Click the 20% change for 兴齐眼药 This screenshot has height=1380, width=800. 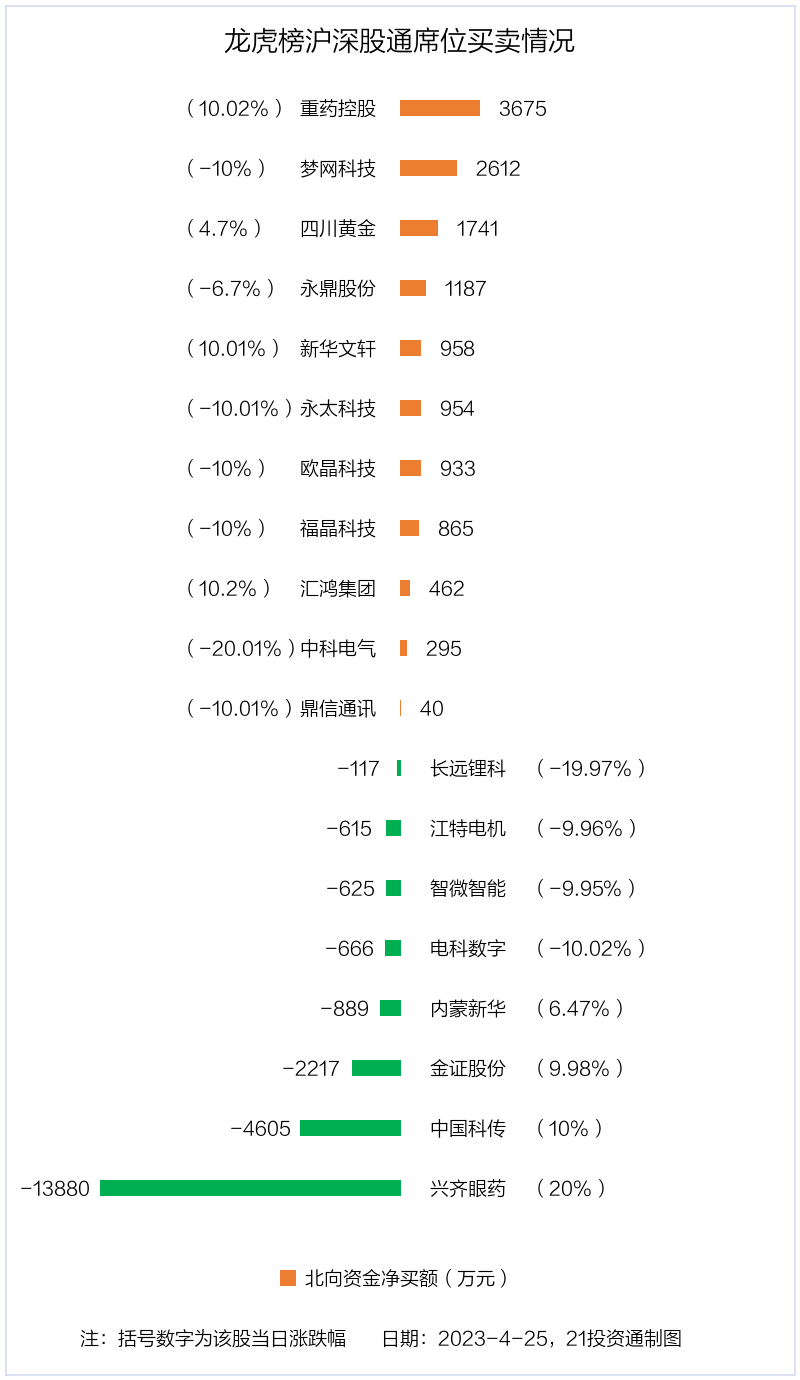(x=571, y=1188)
